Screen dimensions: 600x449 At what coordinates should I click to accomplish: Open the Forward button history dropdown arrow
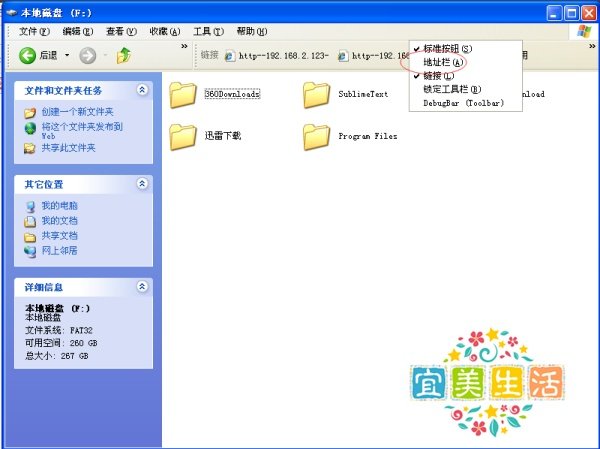point(105,56)
